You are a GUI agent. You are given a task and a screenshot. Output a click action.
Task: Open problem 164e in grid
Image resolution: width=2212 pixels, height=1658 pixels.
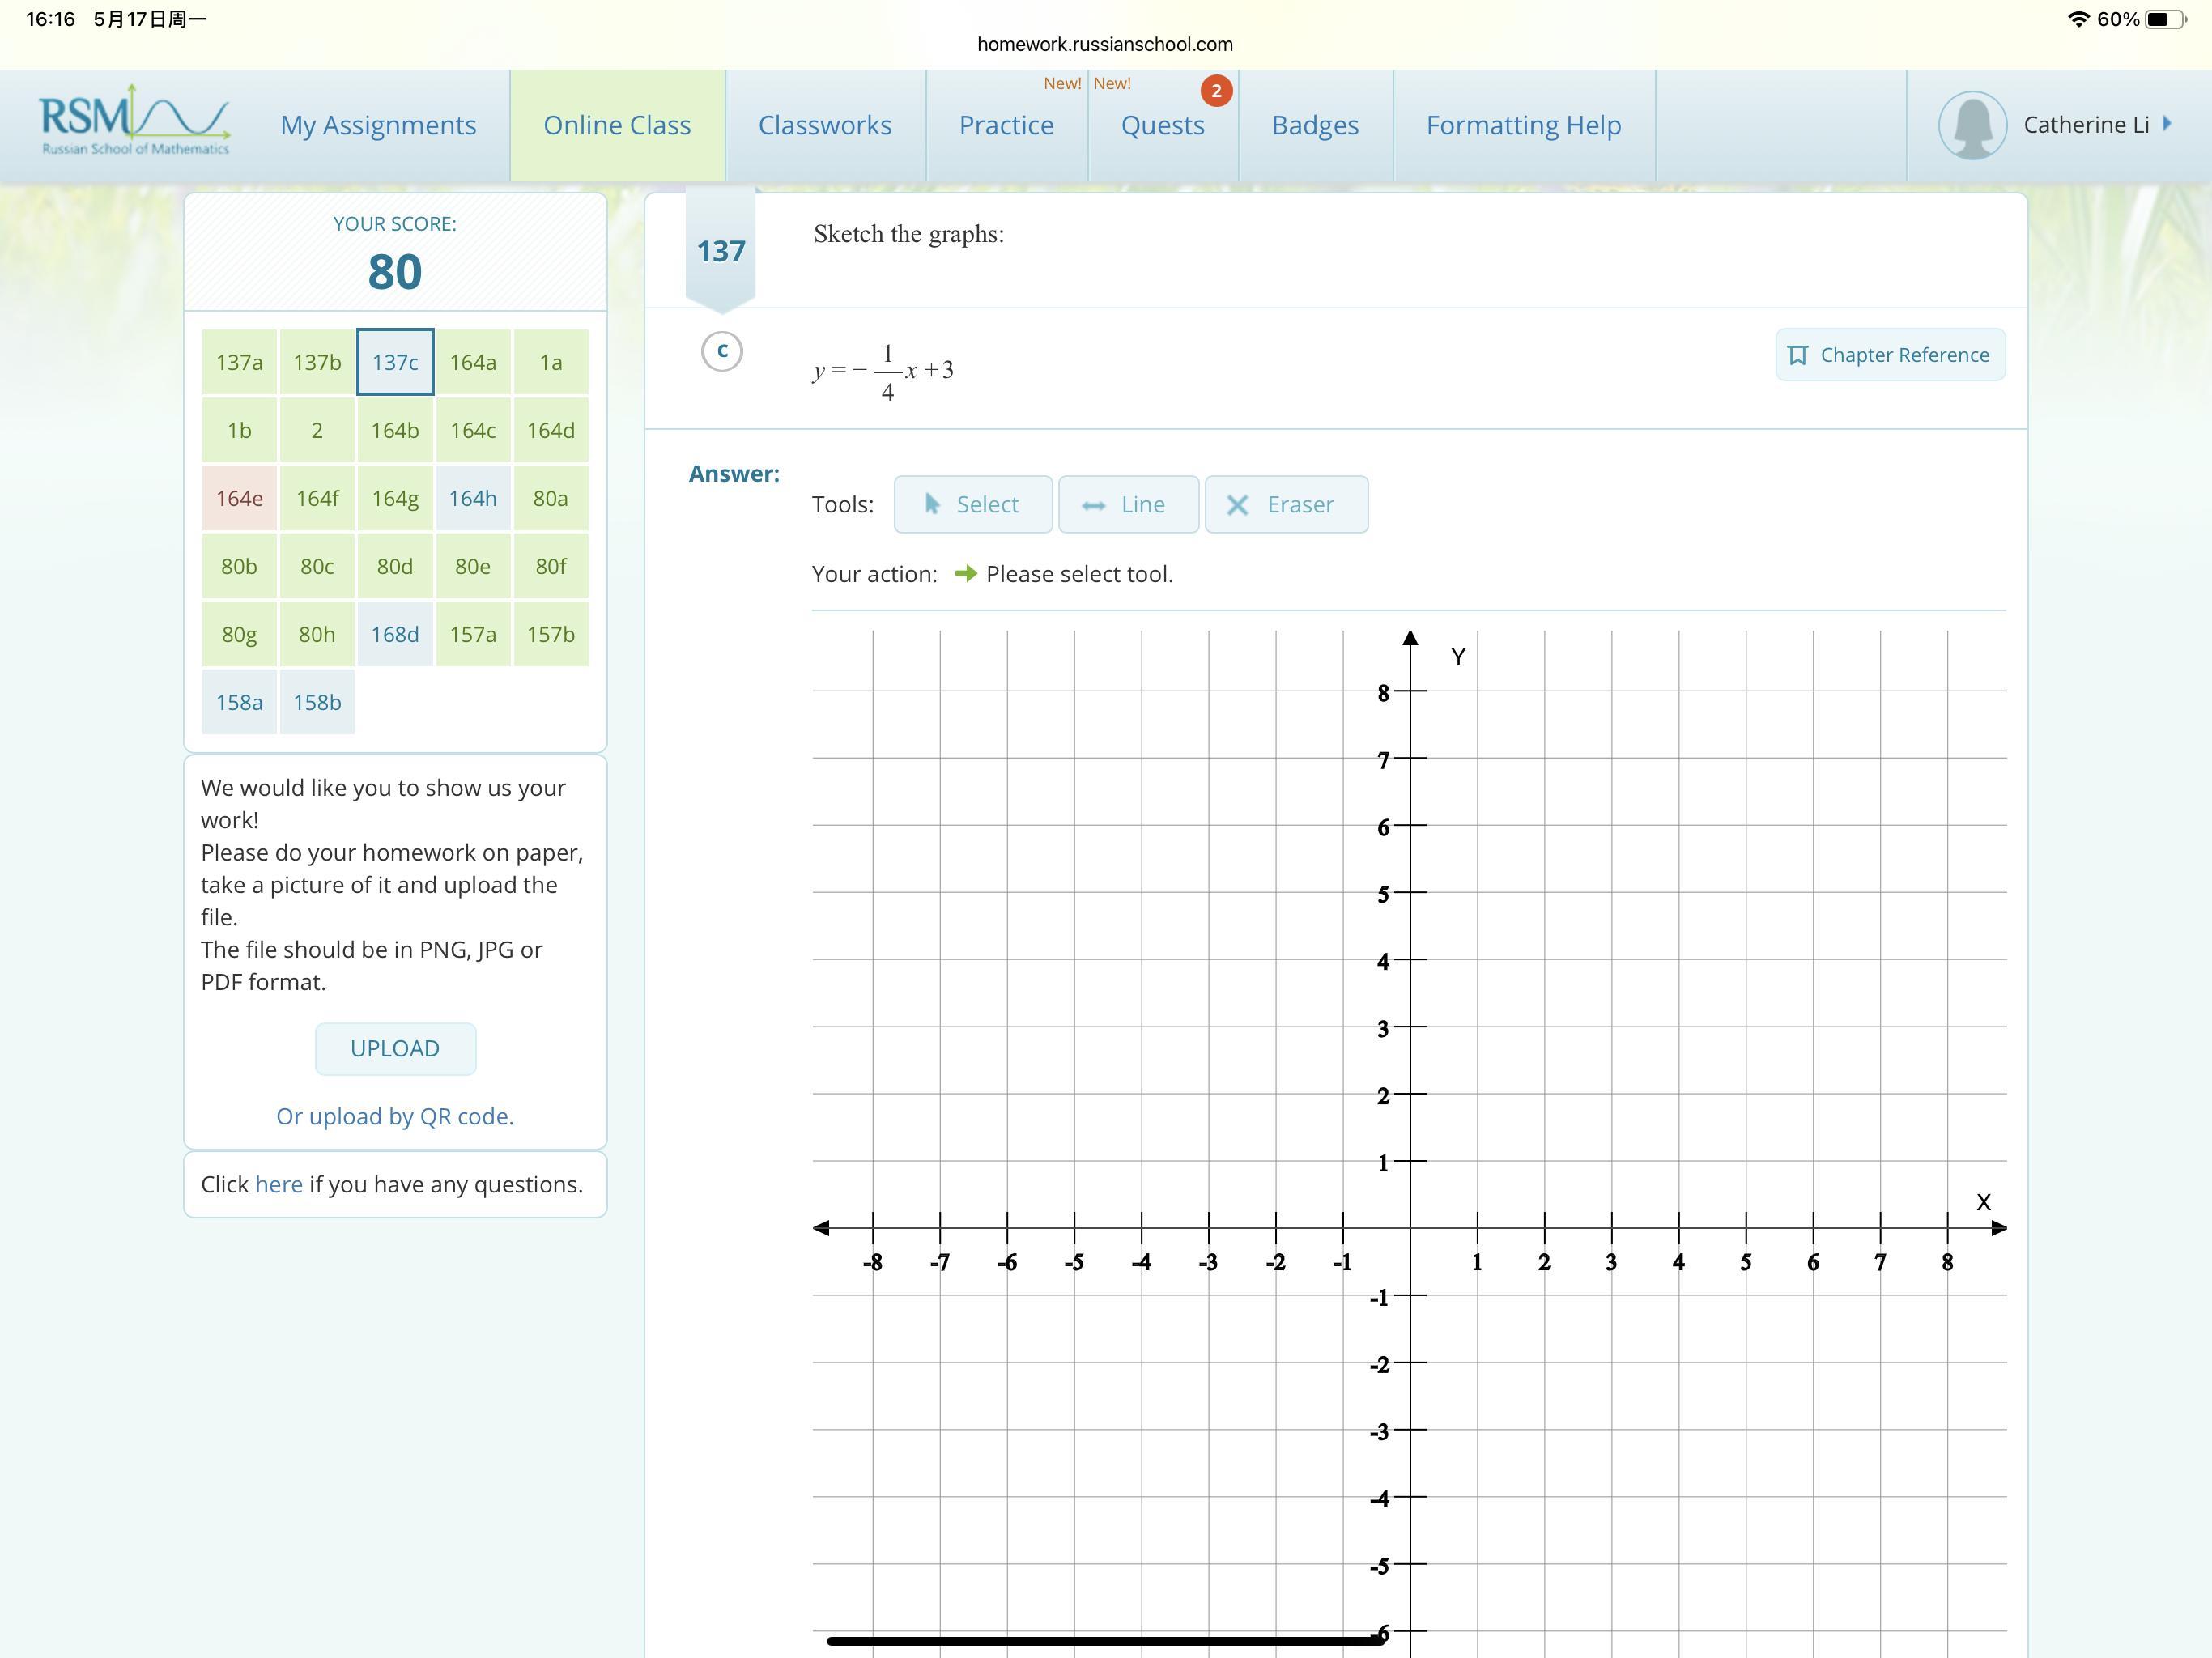pyautogui.click(x=239, y=498)
